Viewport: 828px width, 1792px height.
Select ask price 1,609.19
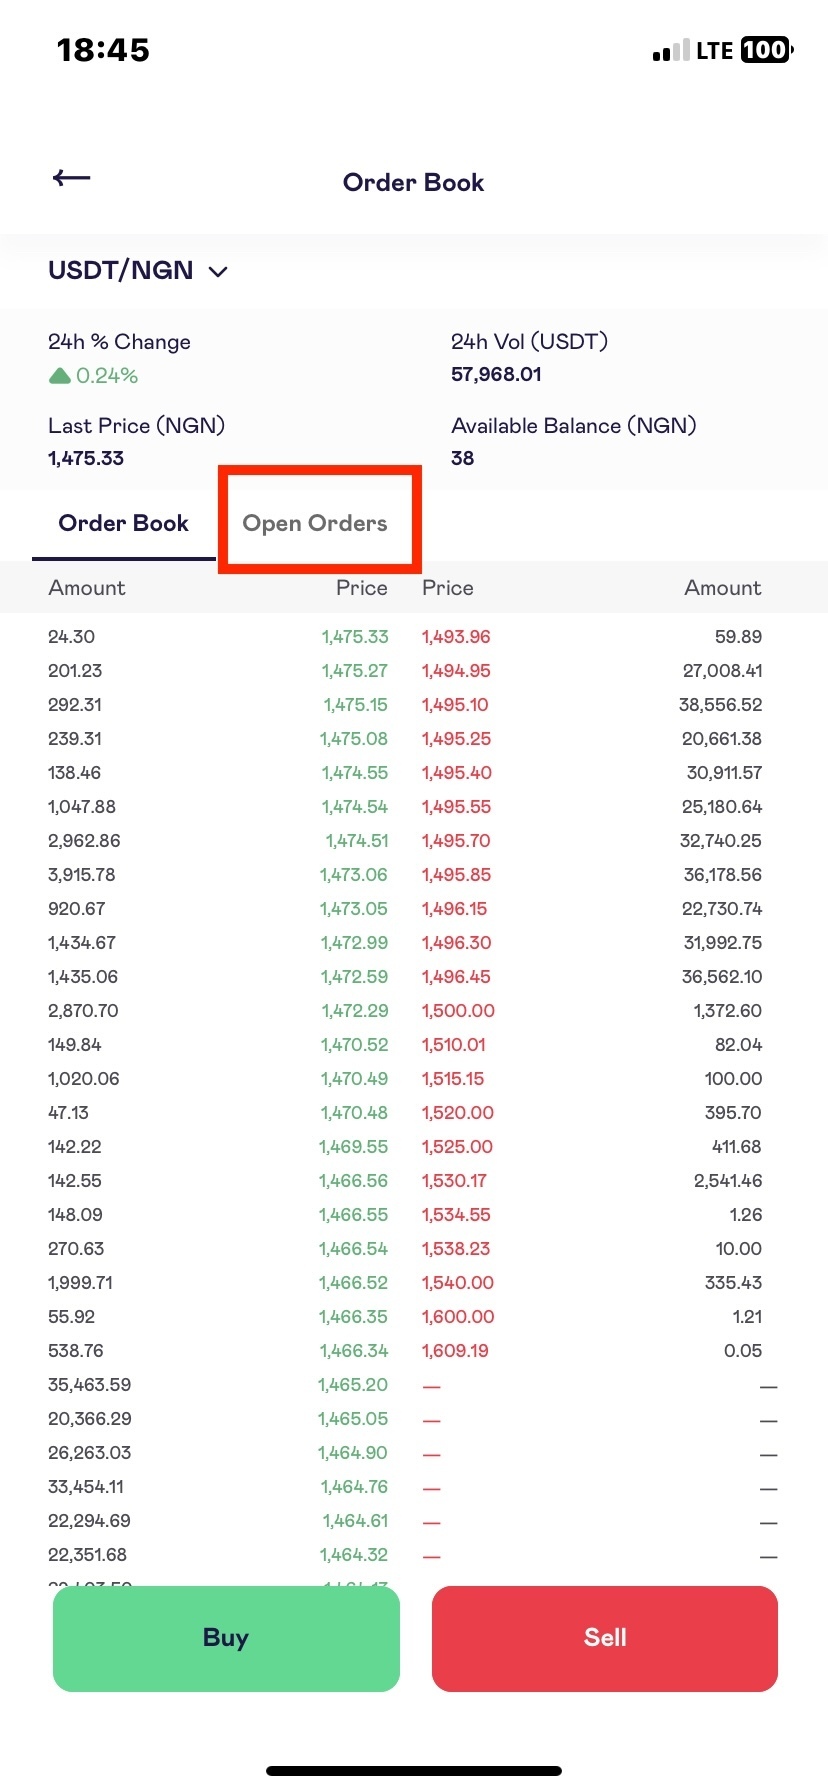455,1351
